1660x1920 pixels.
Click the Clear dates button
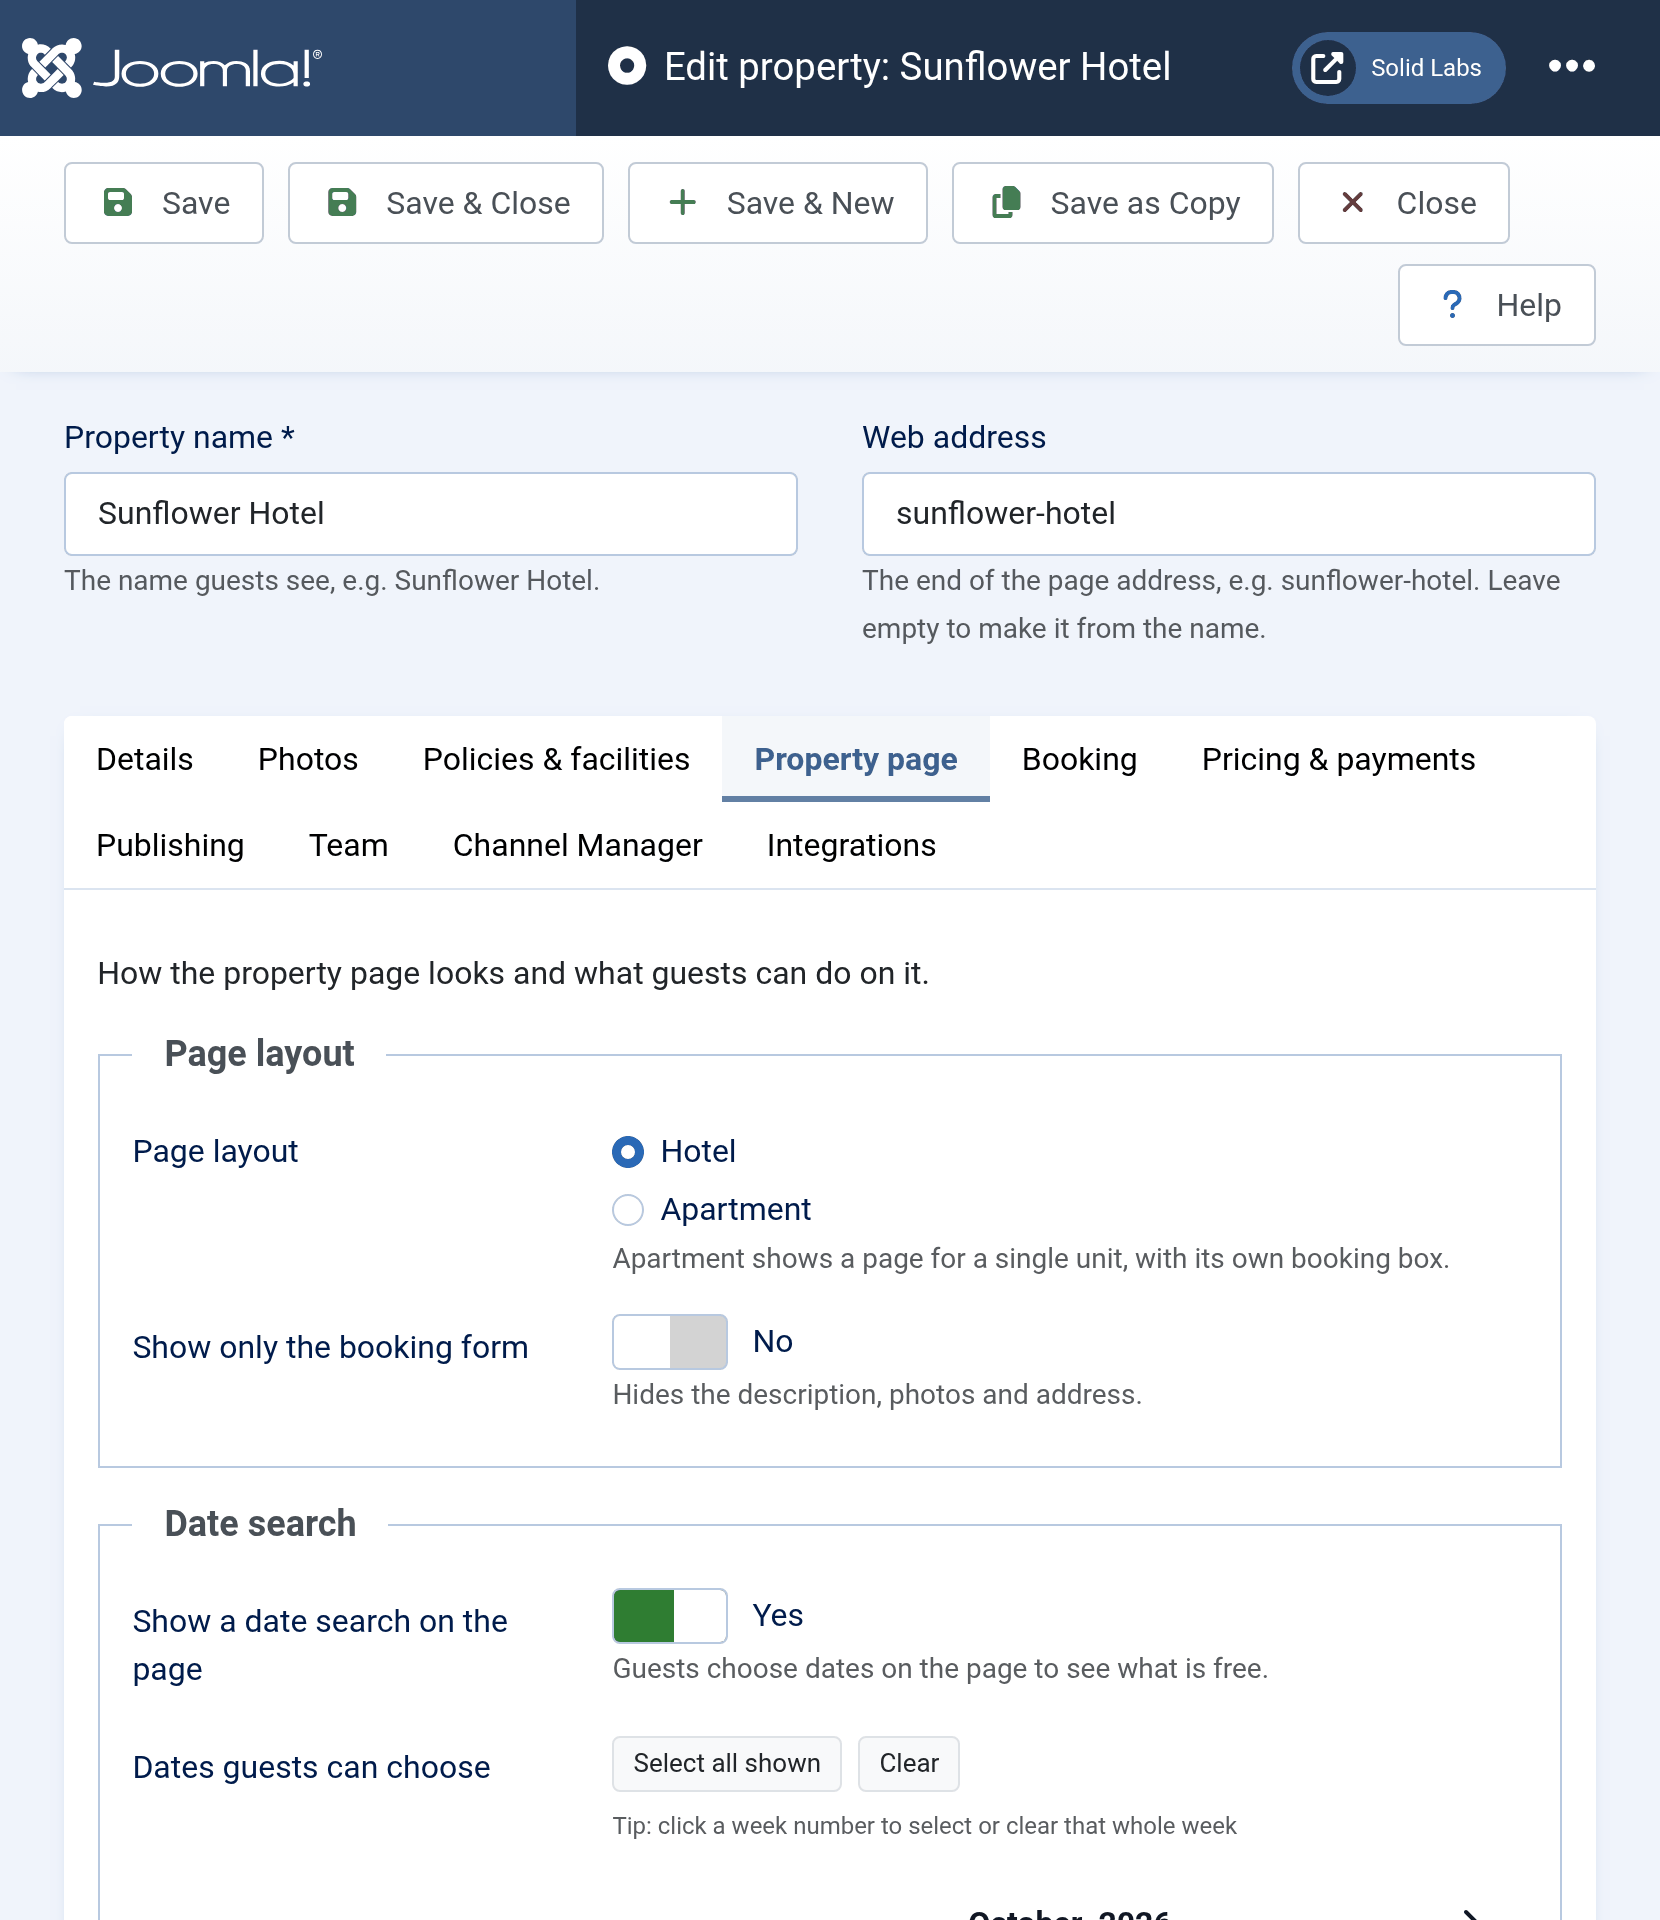coord(909,1764)
